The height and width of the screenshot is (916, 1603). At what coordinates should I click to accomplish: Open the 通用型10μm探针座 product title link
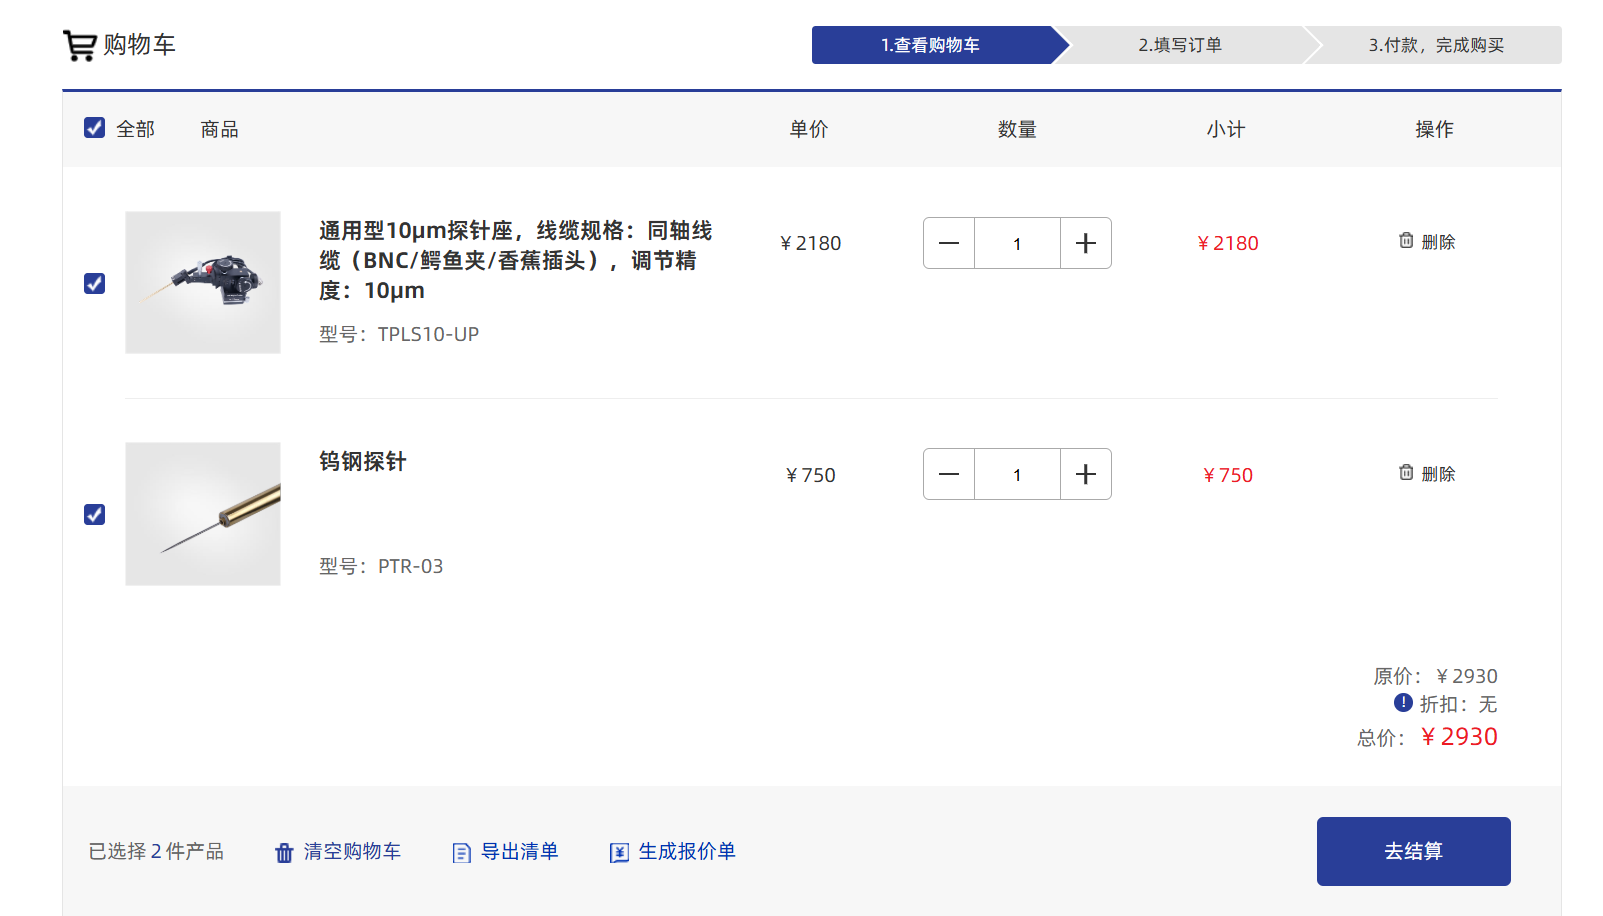515,260
